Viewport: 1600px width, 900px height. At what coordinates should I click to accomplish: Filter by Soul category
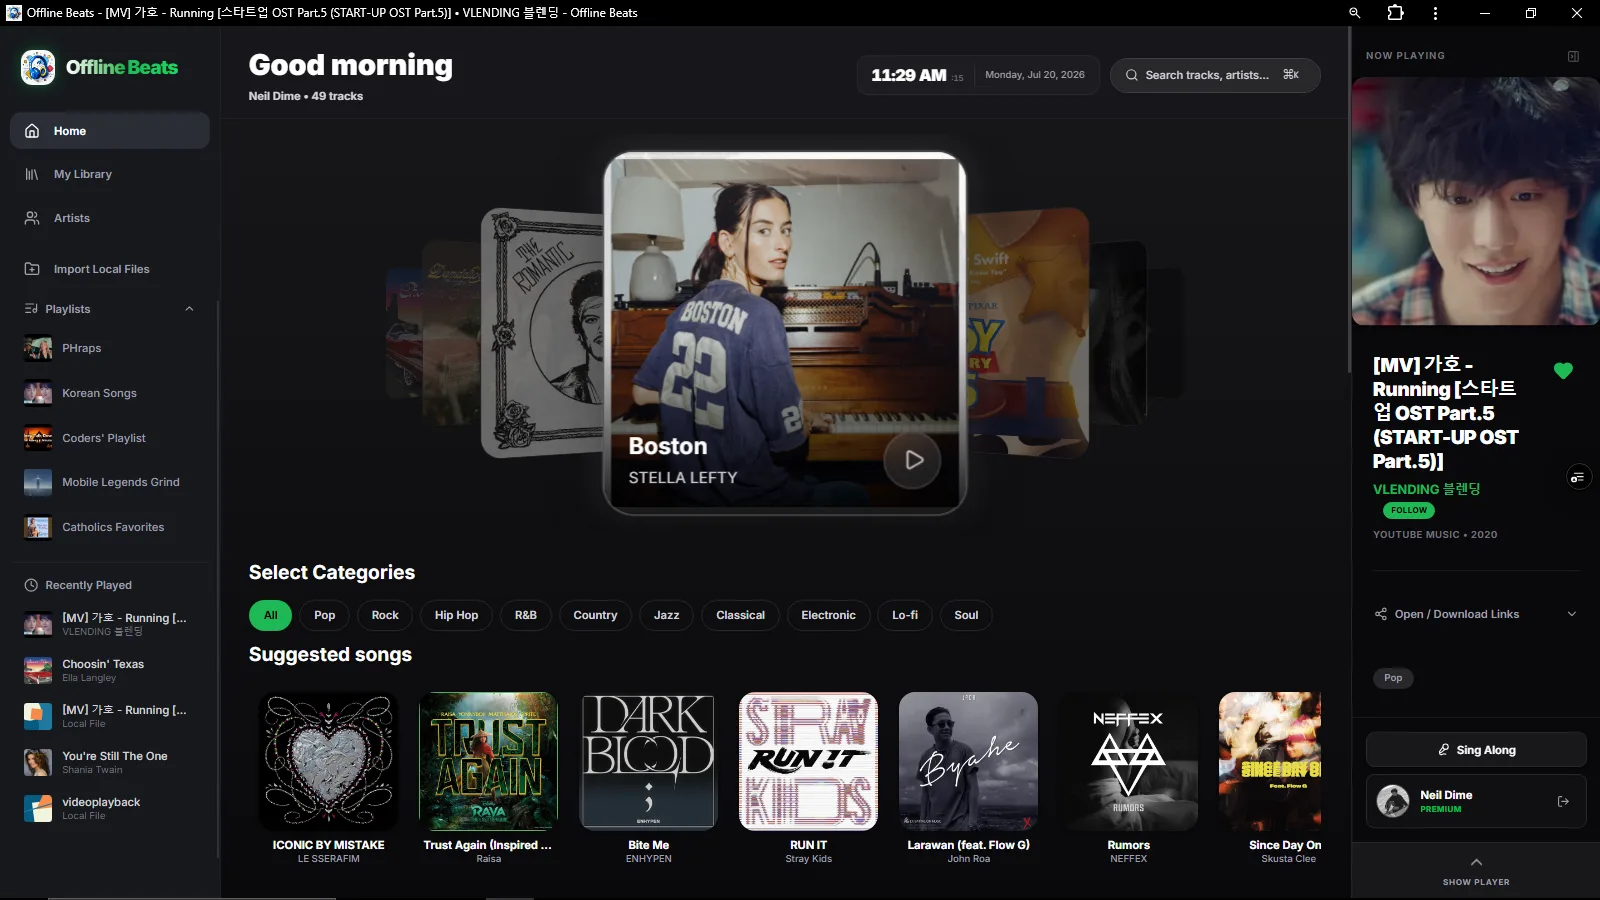pos(966,615)
